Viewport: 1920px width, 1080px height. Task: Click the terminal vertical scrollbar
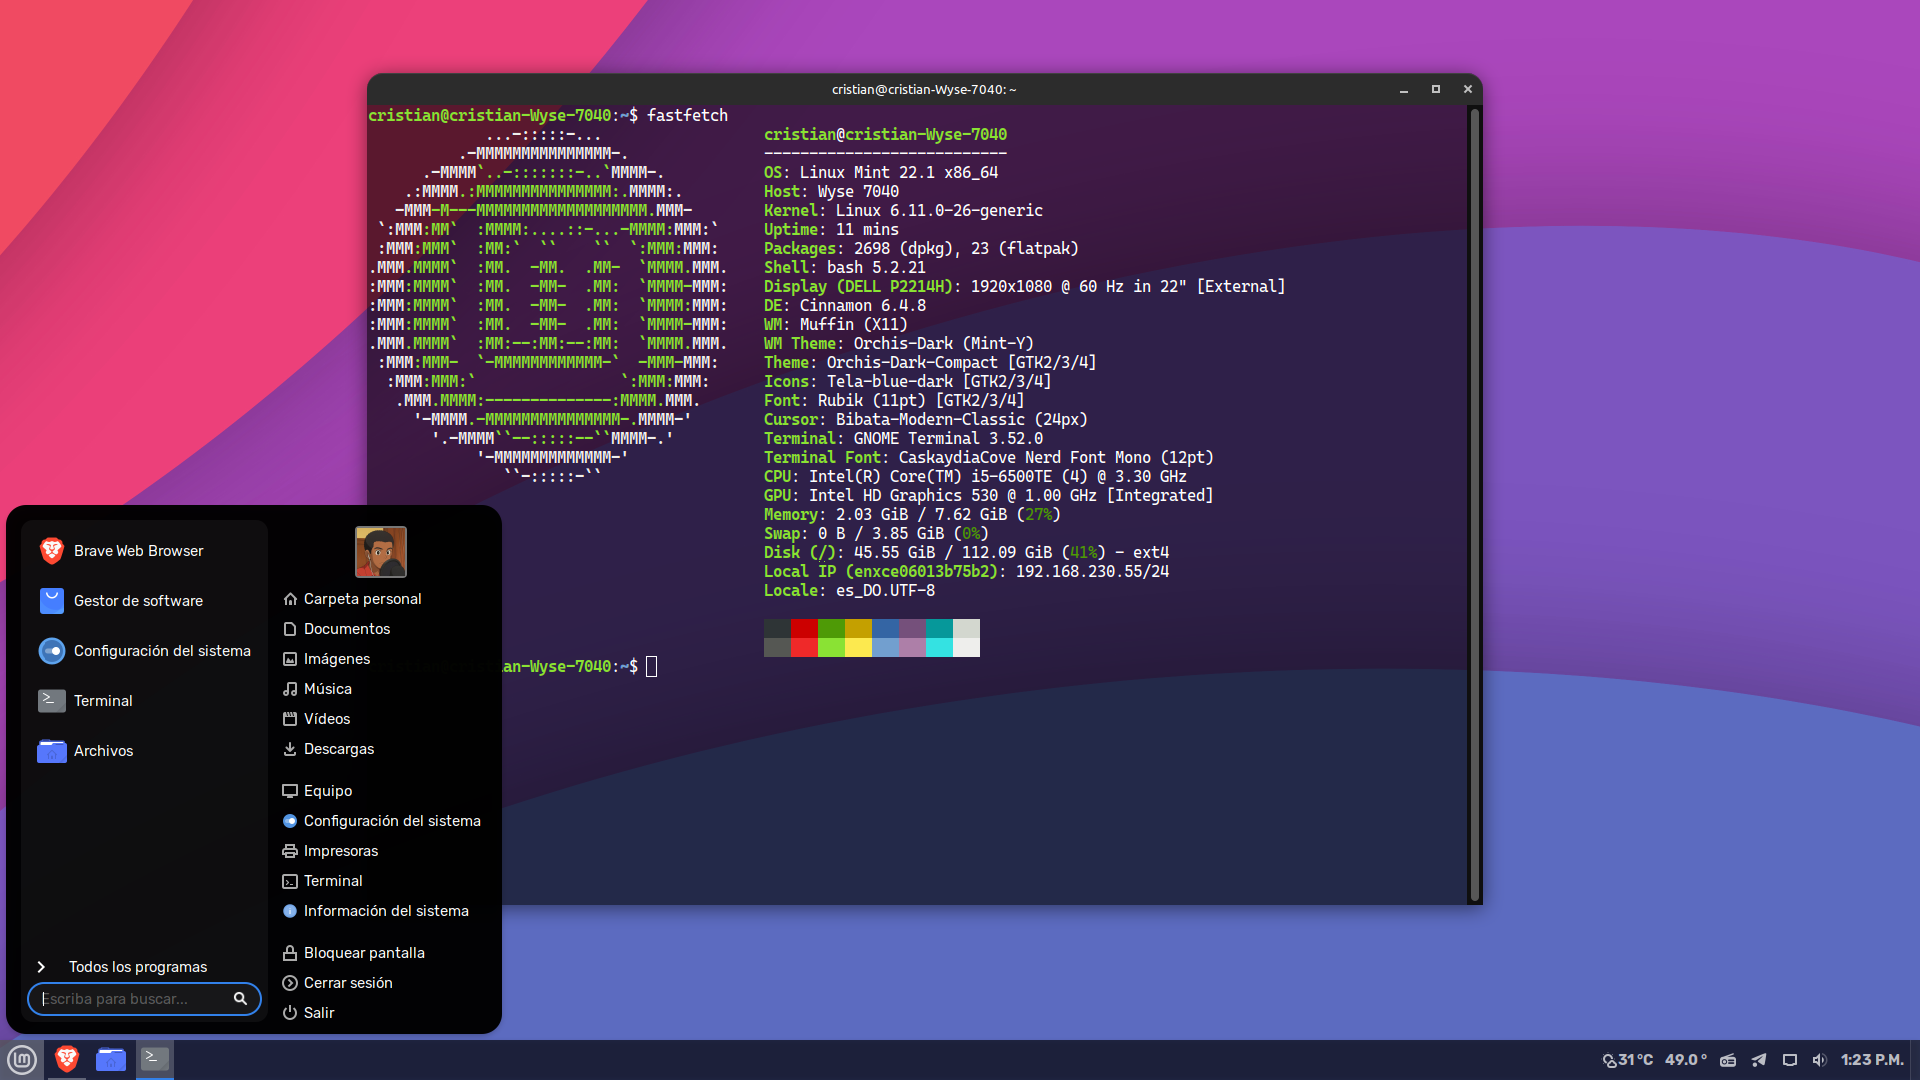tap(1474, 505)
